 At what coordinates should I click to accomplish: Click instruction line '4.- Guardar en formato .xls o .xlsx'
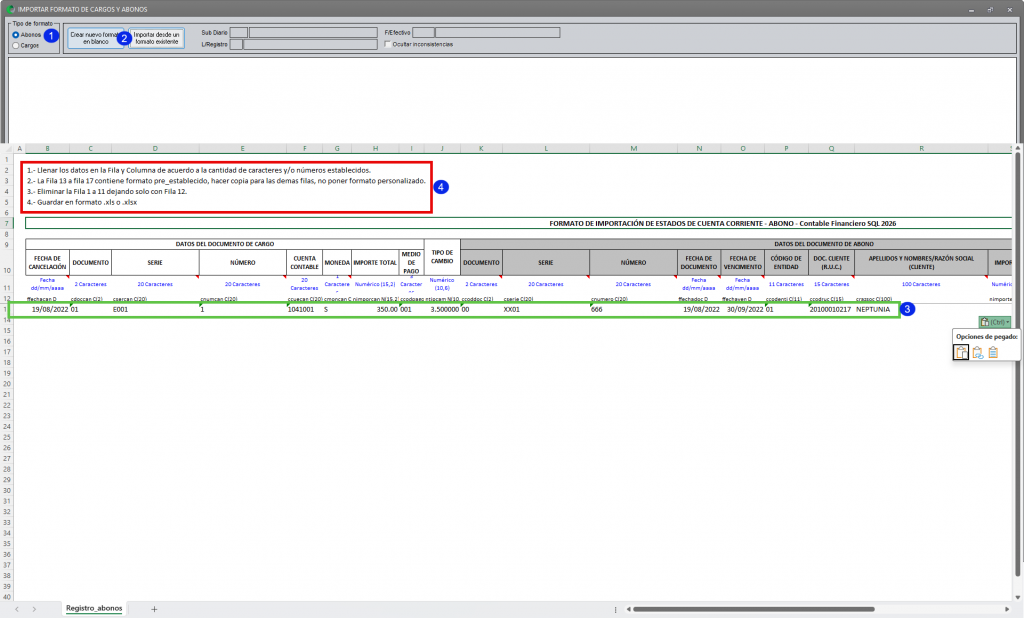(x=82, y=203)
